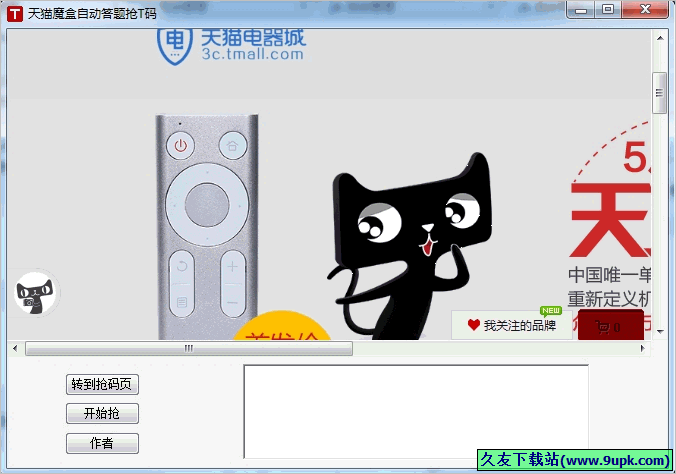This screenshot has width=676, height=474.
Task: Click the vertical scrollbar thumb
Action: (659, 93)
